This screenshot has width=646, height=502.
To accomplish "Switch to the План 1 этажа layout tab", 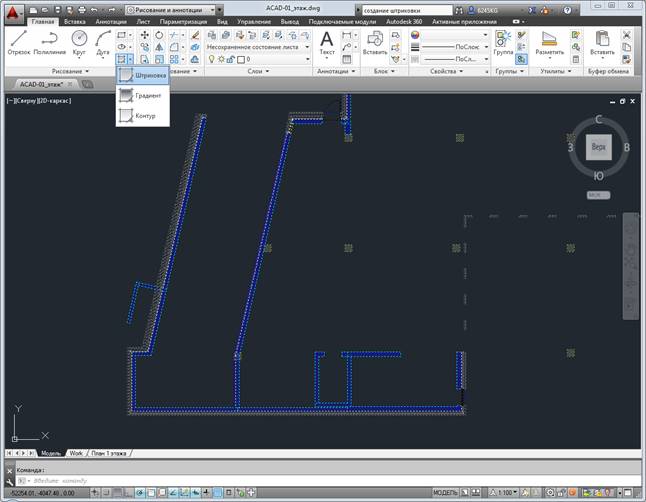I will pyautogui.click(x=109, y=453).
